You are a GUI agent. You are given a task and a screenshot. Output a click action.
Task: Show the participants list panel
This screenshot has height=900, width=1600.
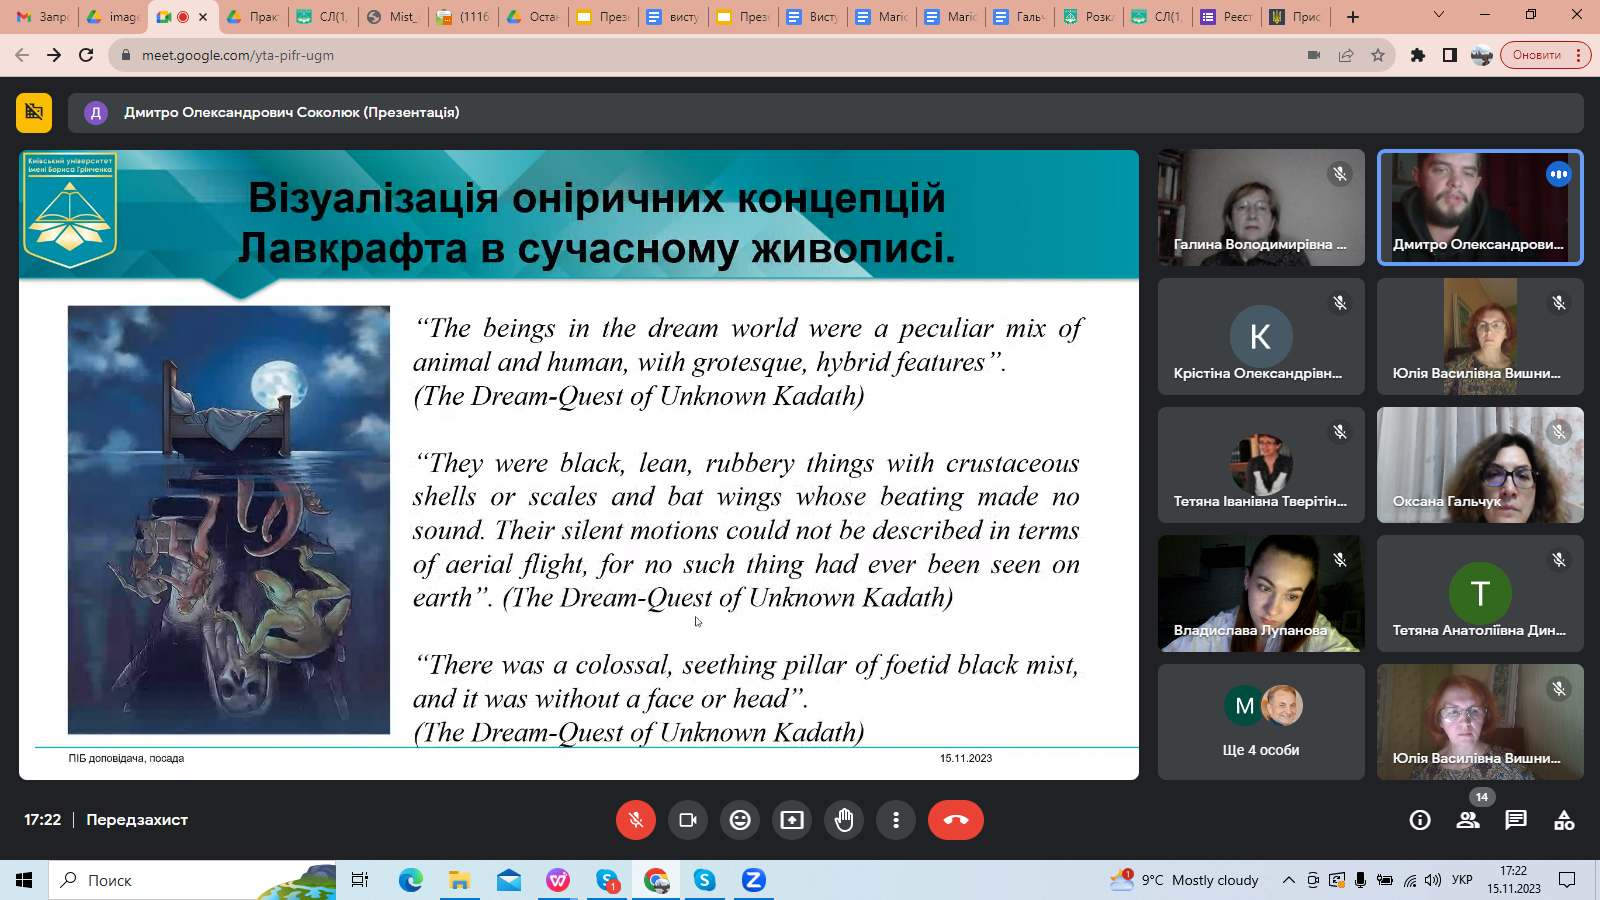pyautogui.click(x=1467, y=820)
